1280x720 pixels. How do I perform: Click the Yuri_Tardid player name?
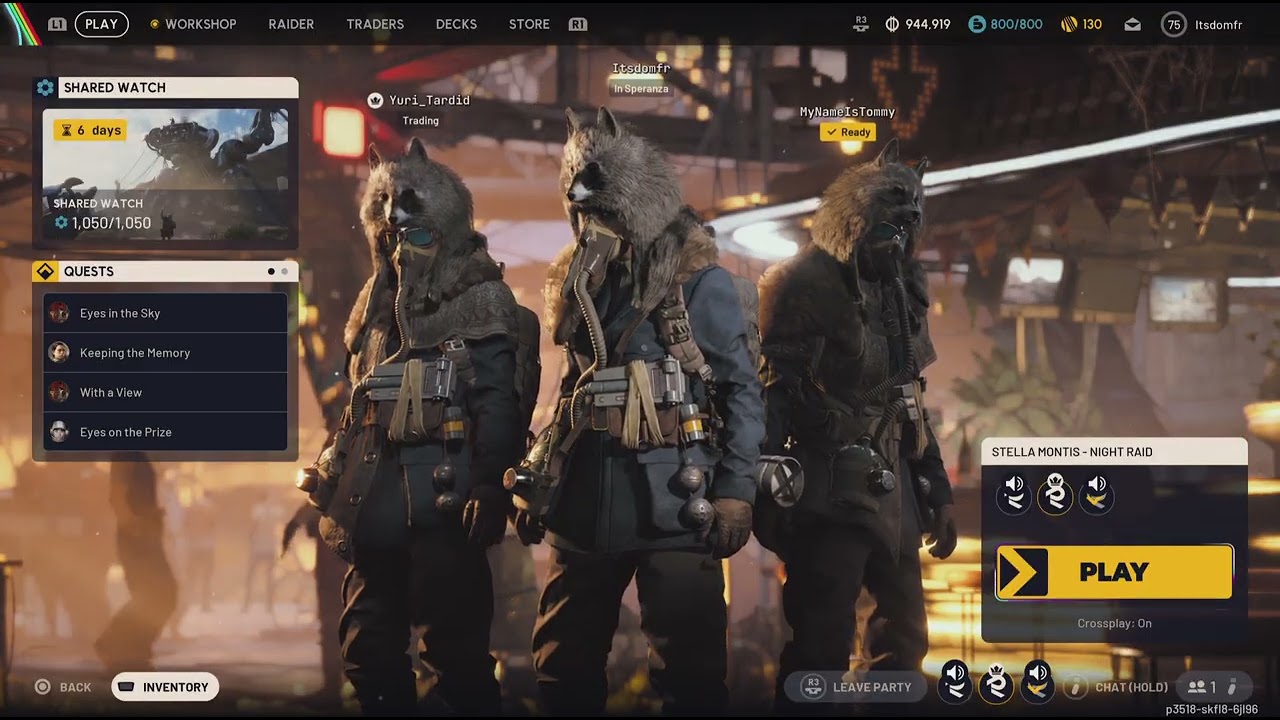pyautogui.click(x=429, y=100)
